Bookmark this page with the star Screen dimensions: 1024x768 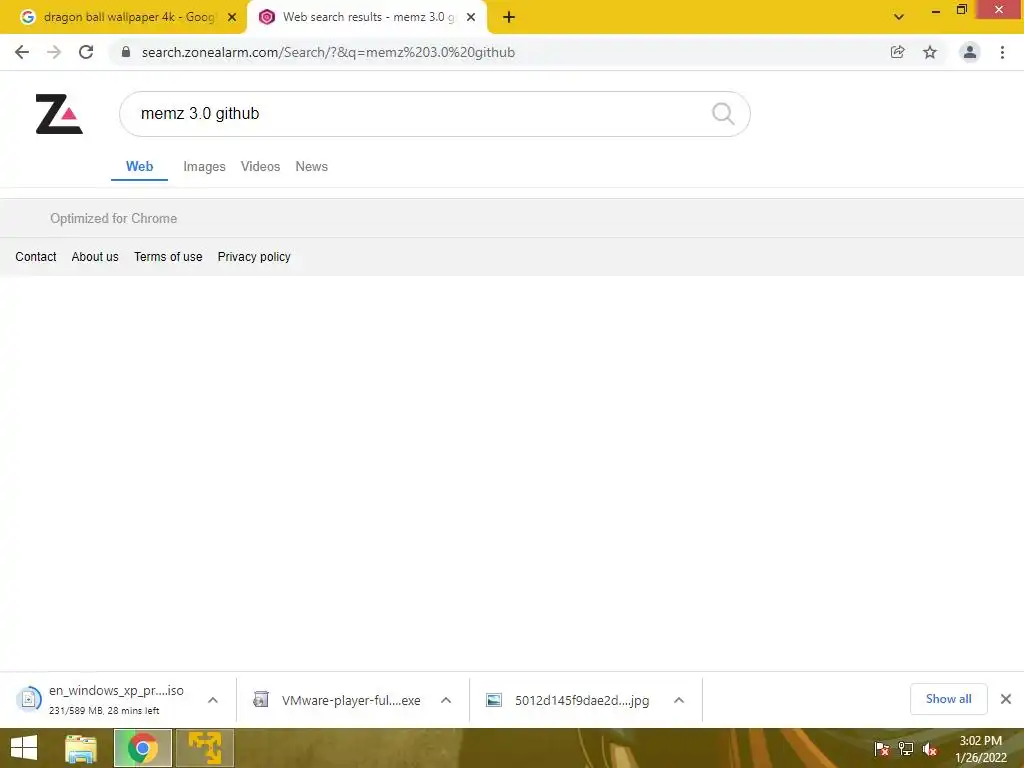(x=930, y=52)
